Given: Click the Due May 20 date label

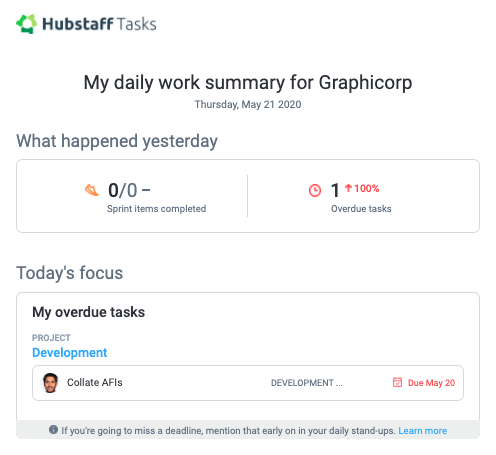Looking at the screenshot, I should pyautogui.click(x=431, y=383).
